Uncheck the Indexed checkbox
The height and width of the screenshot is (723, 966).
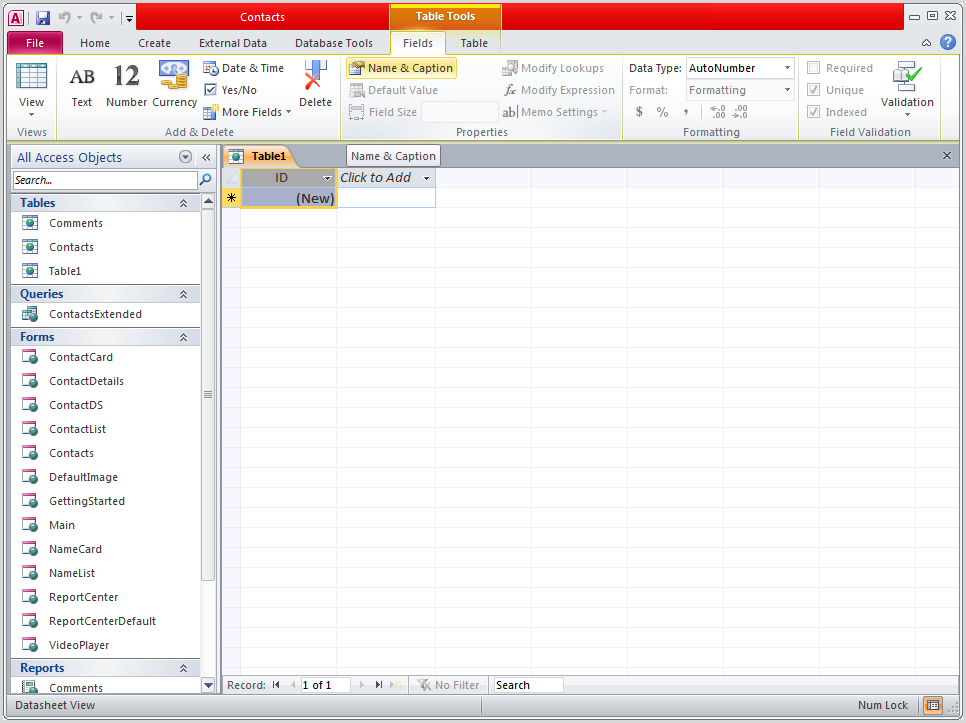click(x=814, y=111)
